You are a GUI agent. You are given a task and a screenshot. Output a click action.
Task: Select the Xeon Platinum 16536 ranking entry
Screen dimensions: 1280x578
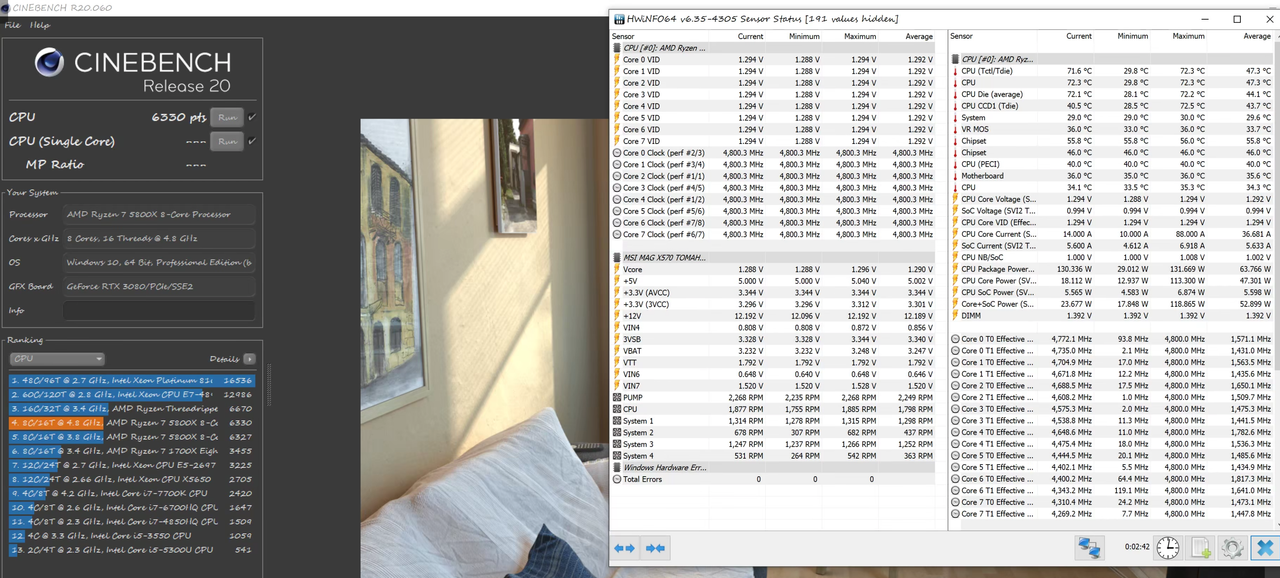132,380
